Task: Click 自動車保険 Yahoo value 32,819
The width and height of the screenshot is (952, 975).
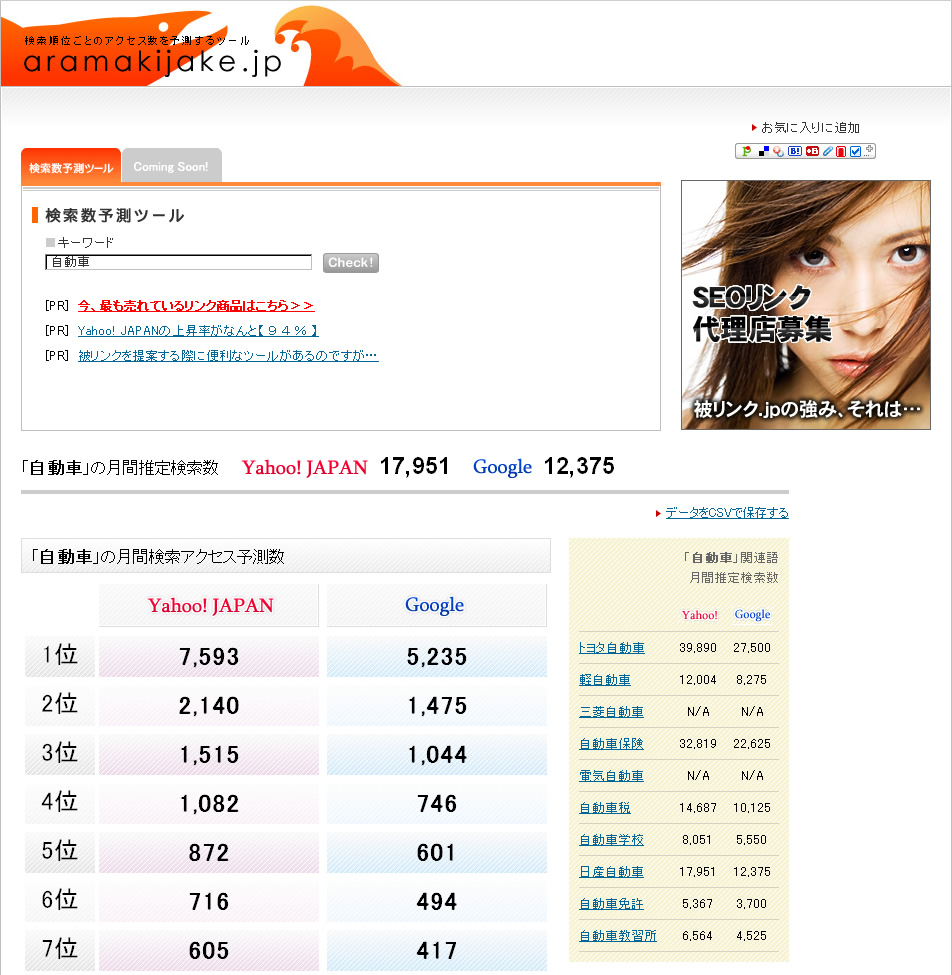Action: [698, 744]
